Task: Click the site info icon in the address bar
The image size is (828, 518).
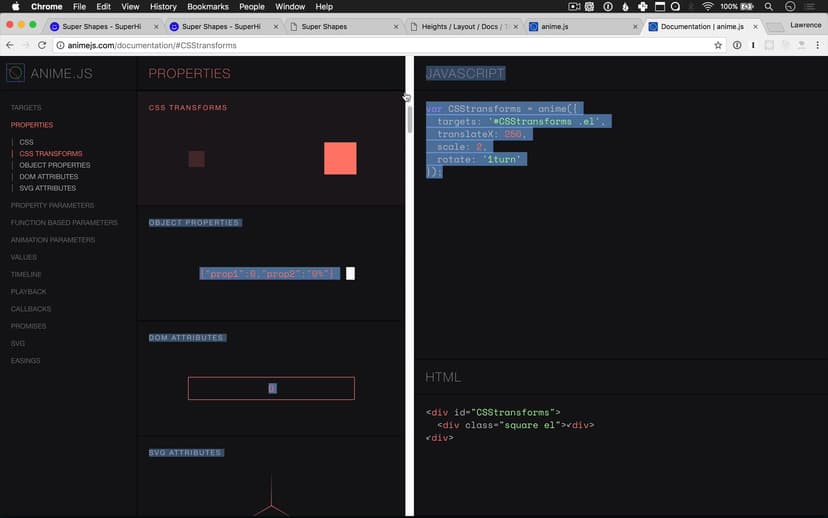Action: click(59, 45)
